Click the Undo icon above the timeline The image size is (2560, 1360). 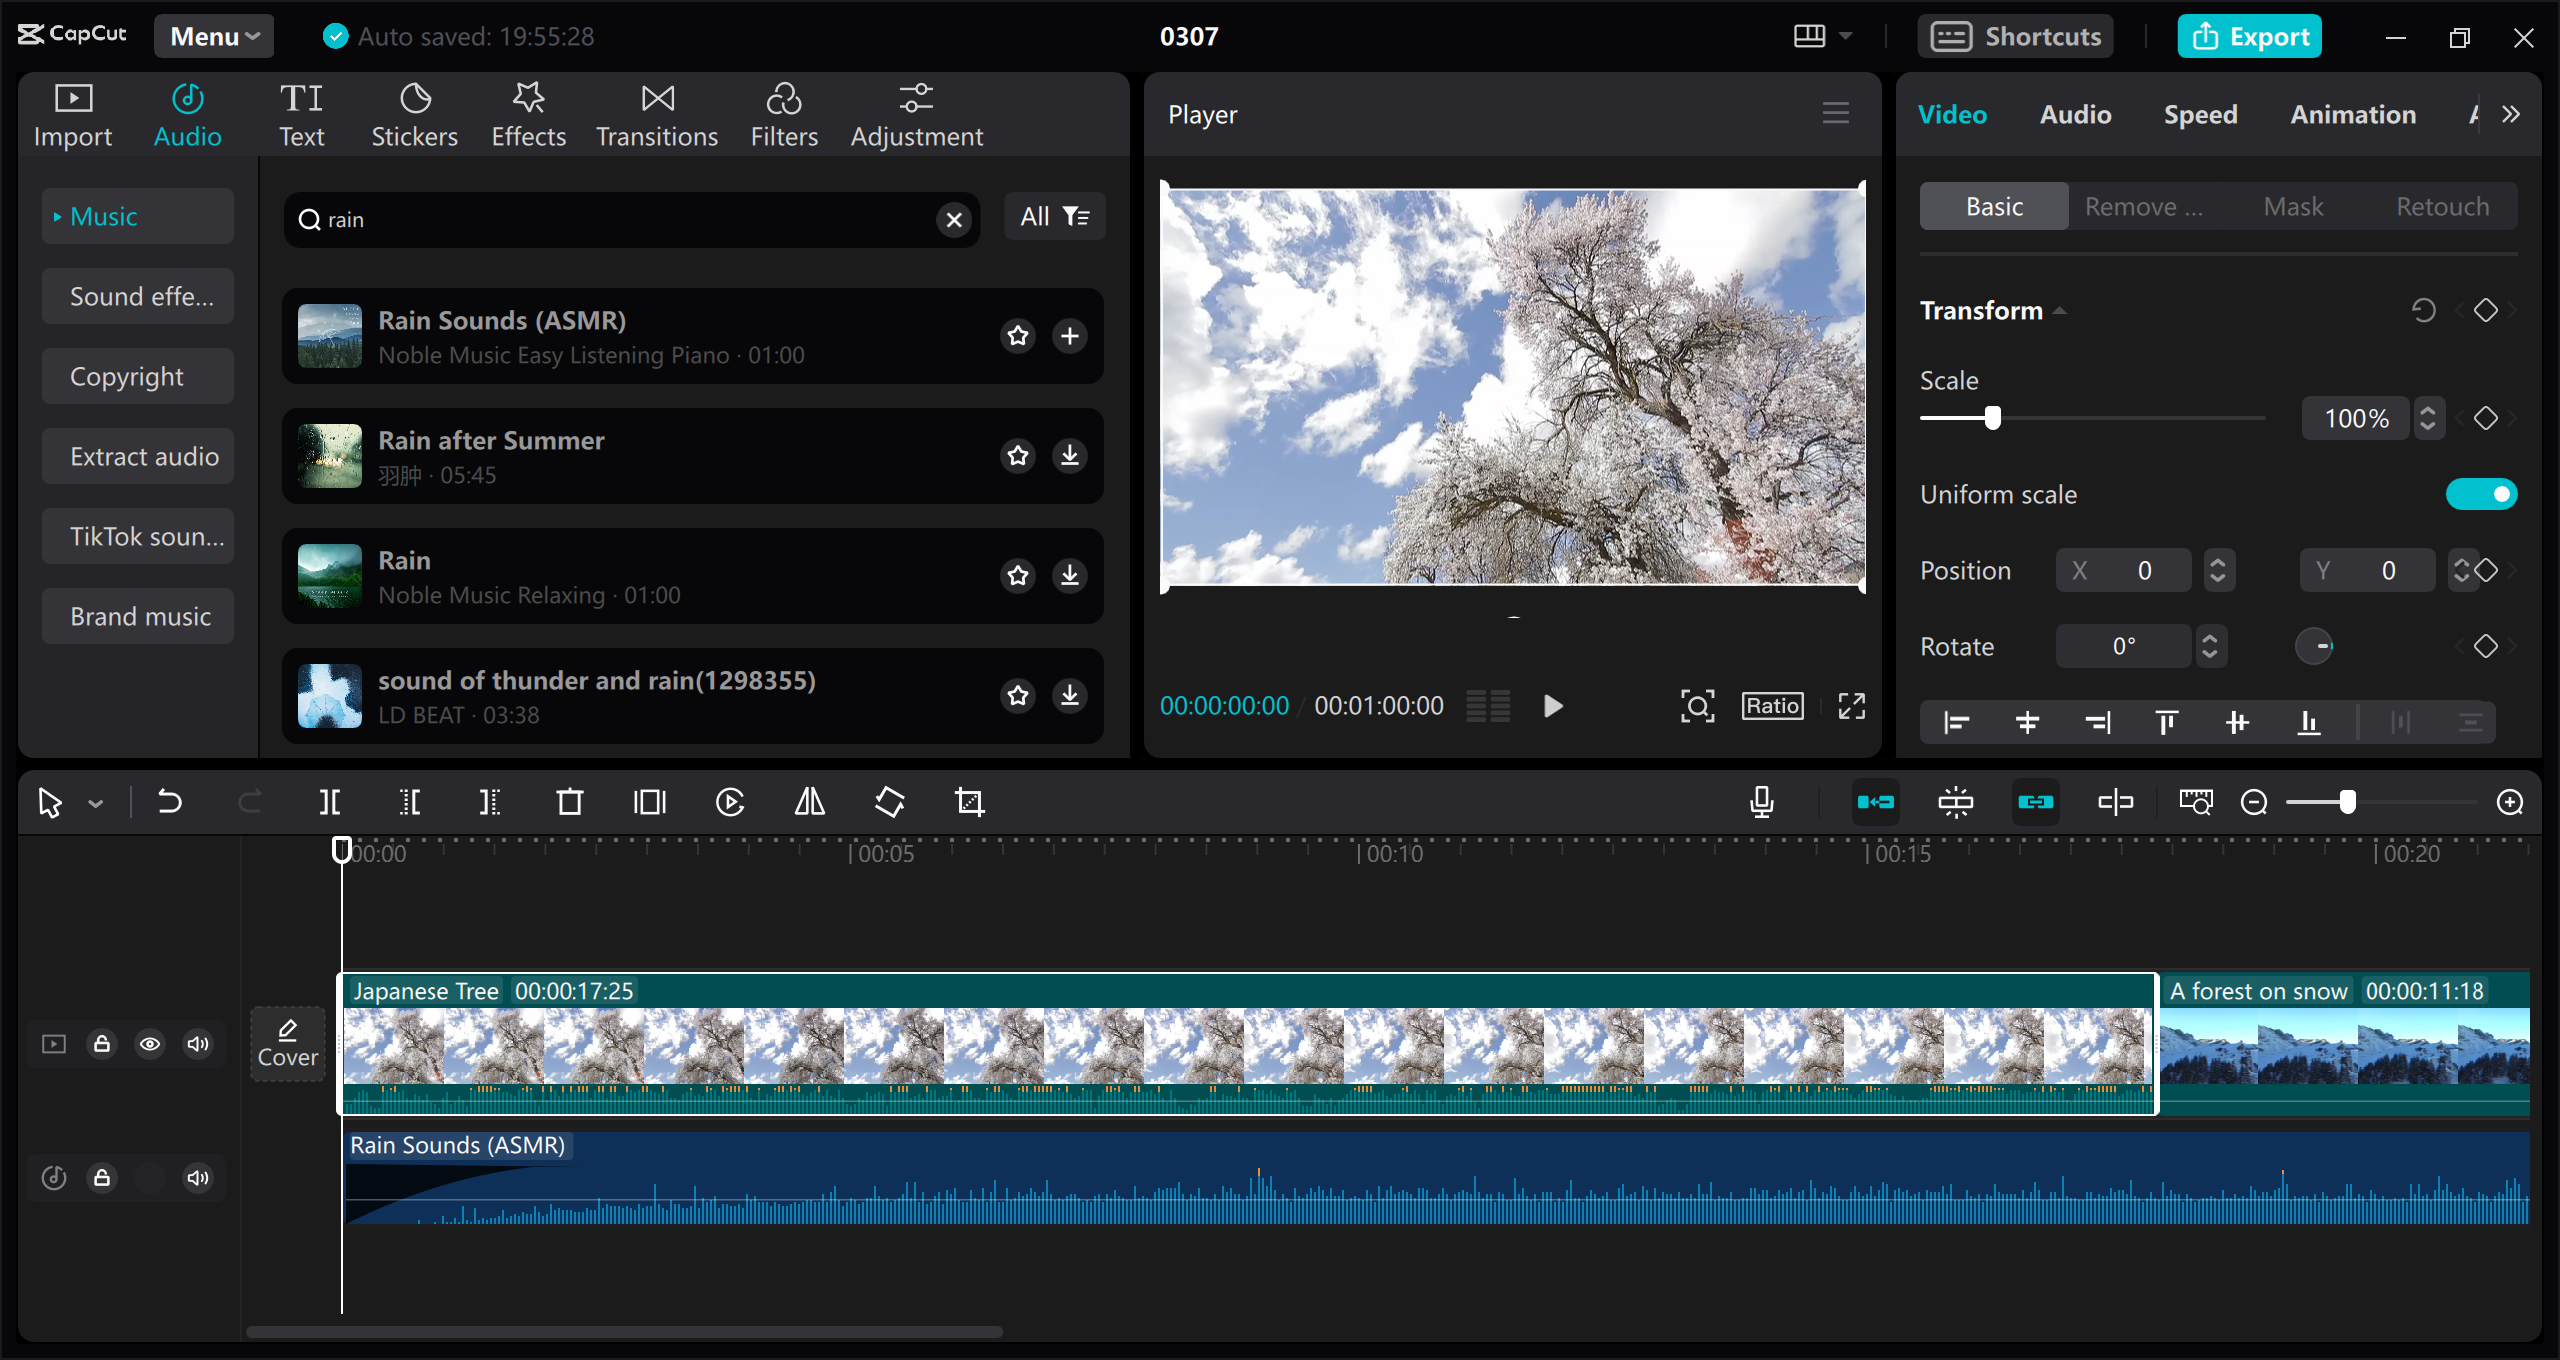click(x=170, y=801)
